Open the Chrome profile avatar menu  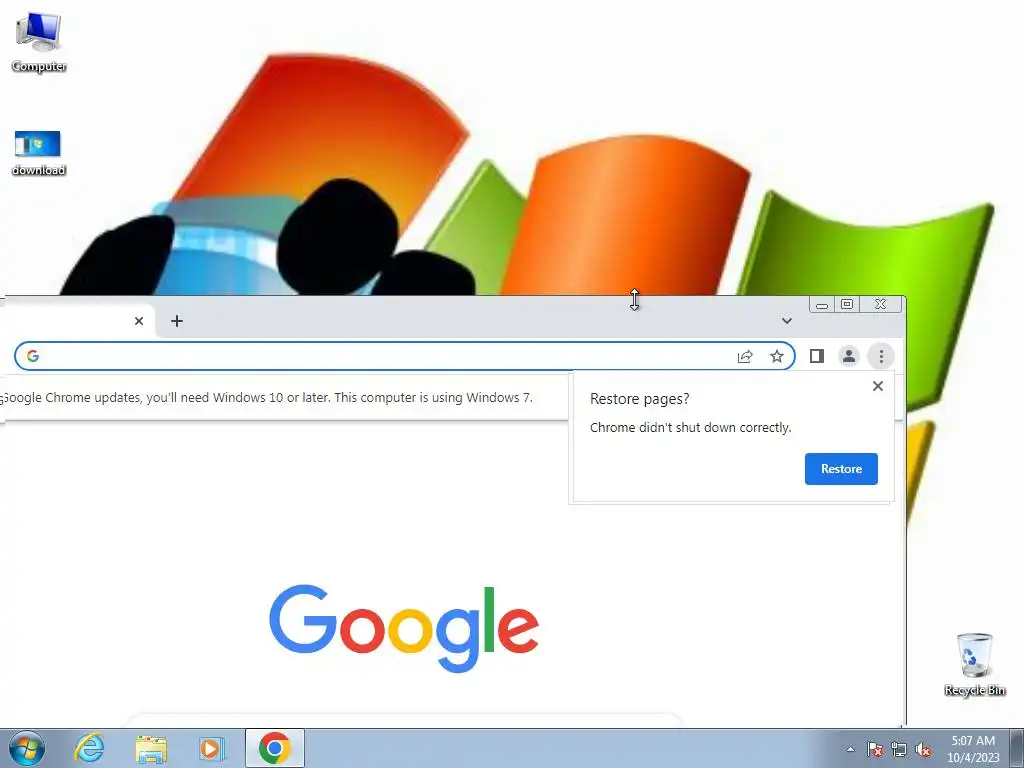pos(848,356)
